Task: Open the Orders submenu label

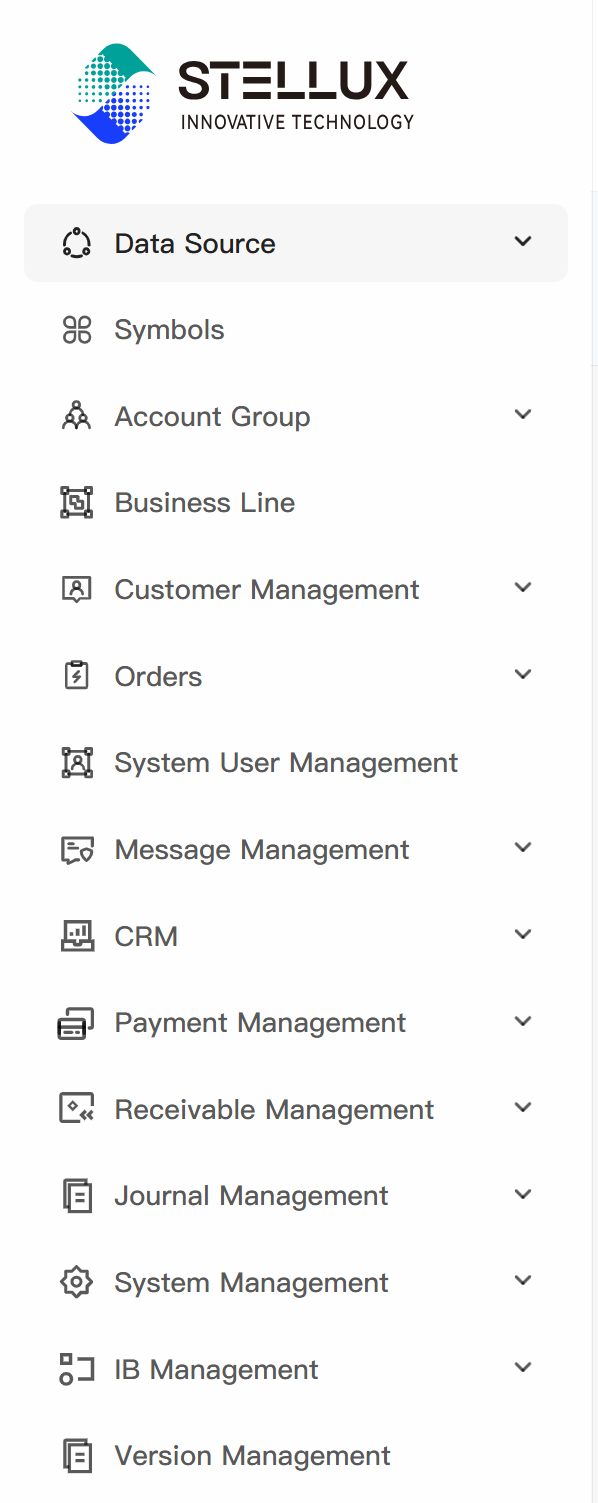Action: coord(158,676)
